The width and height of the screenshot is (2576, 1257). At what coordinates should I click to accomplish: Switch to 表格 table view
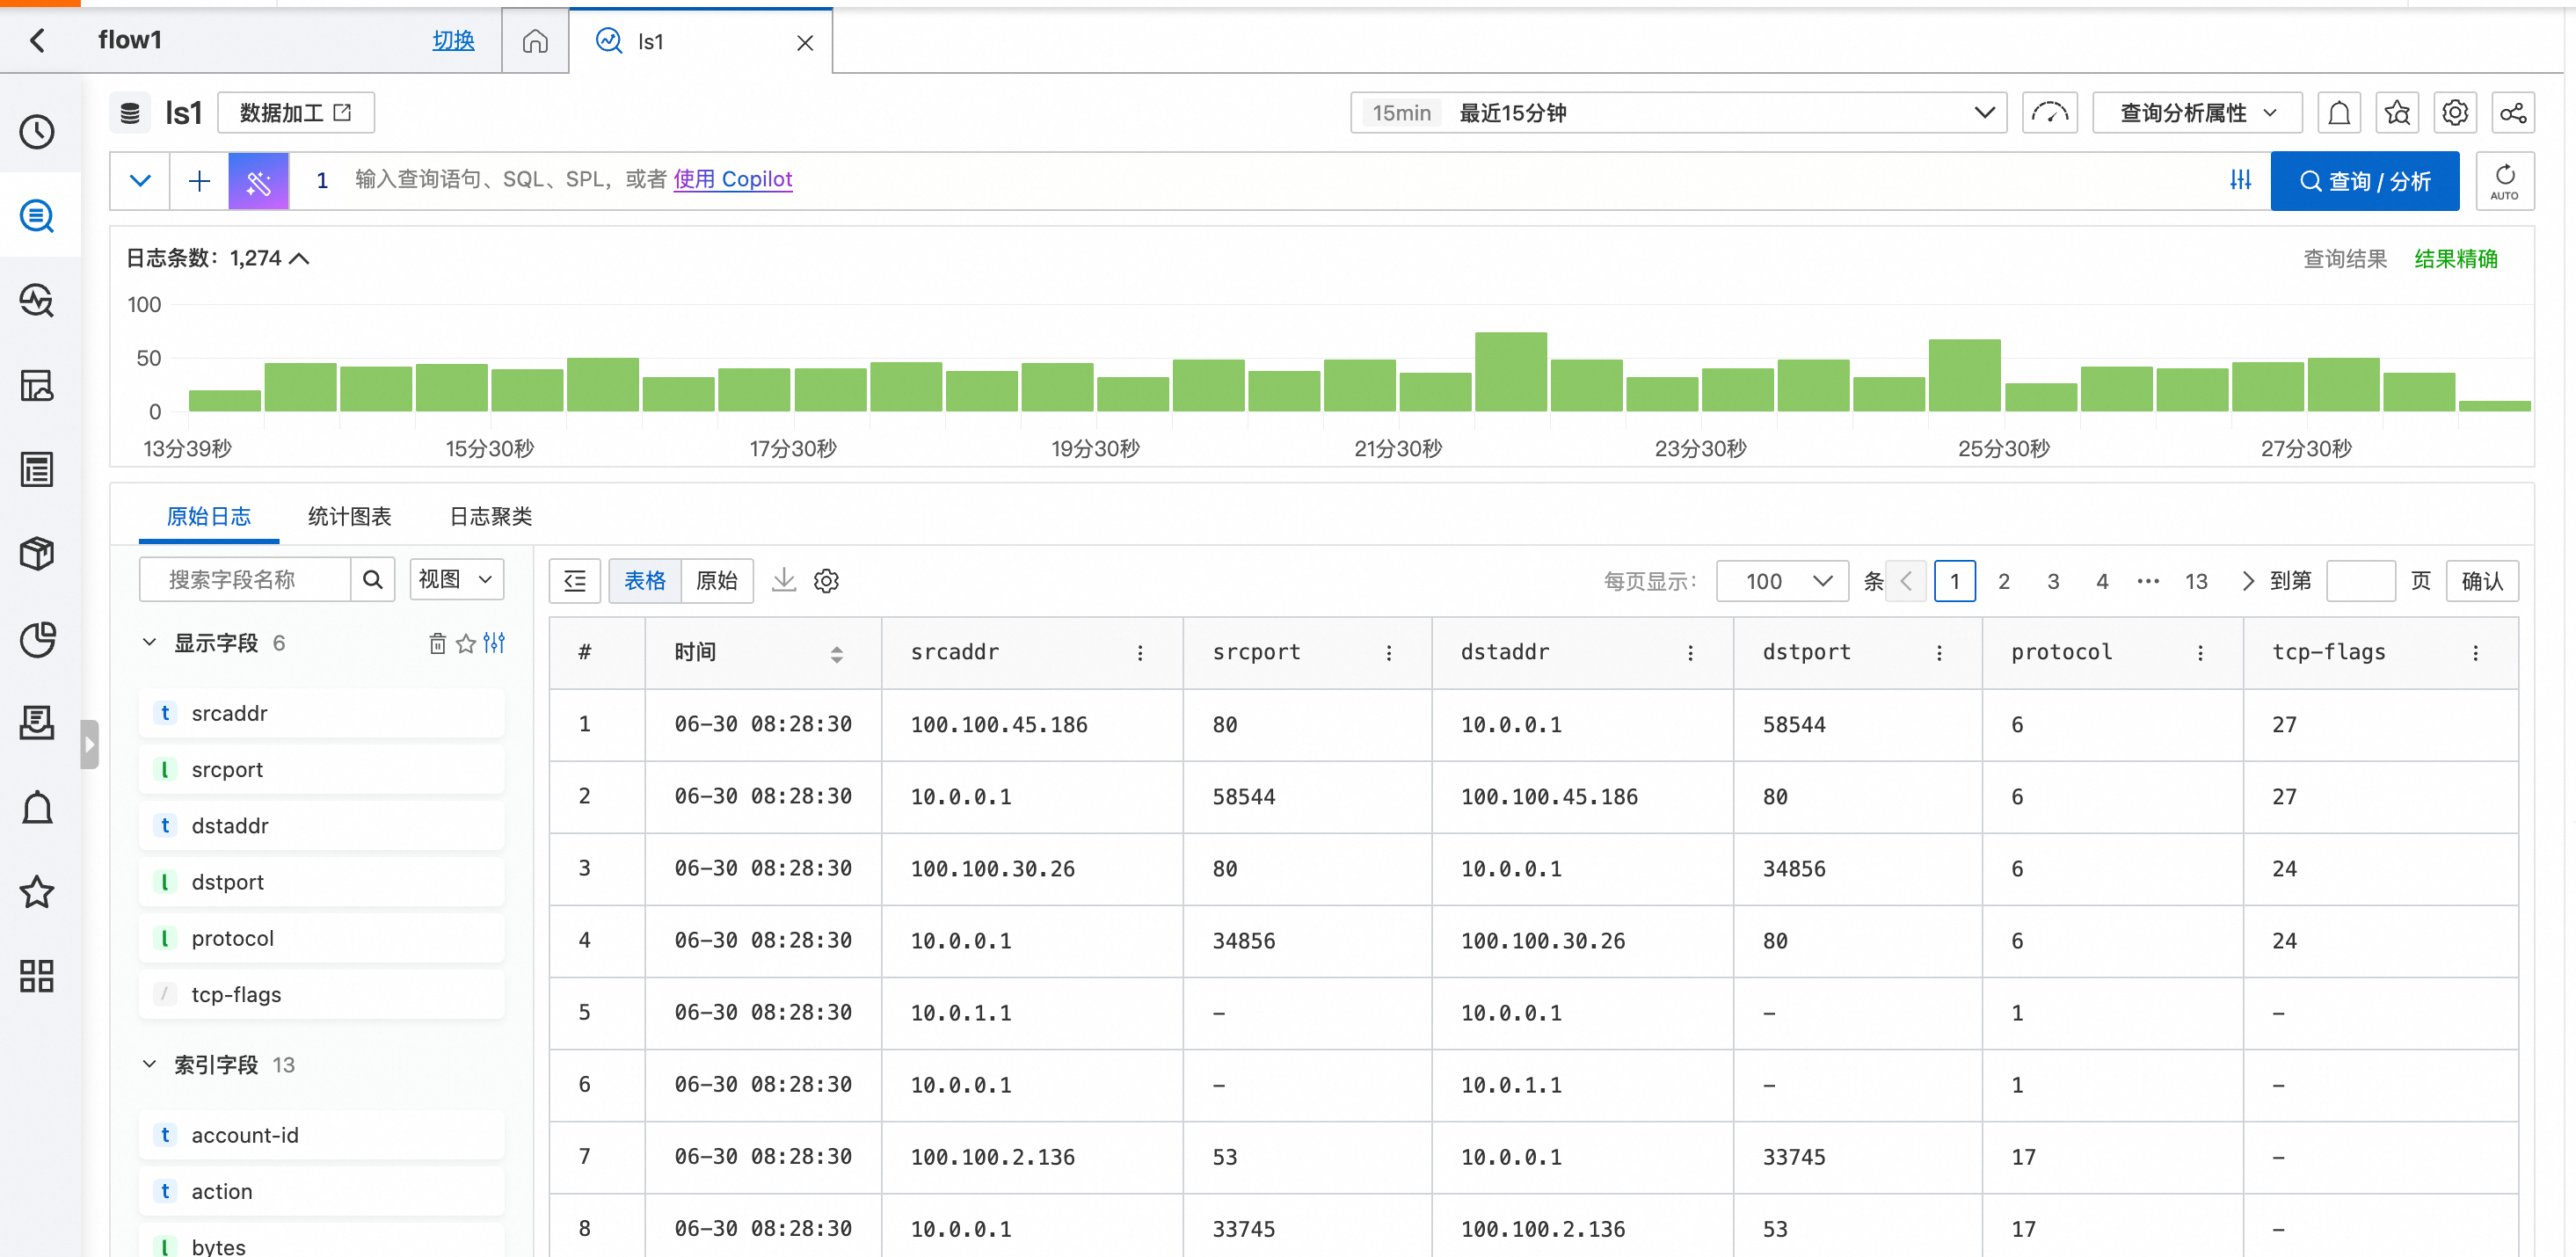645,581
